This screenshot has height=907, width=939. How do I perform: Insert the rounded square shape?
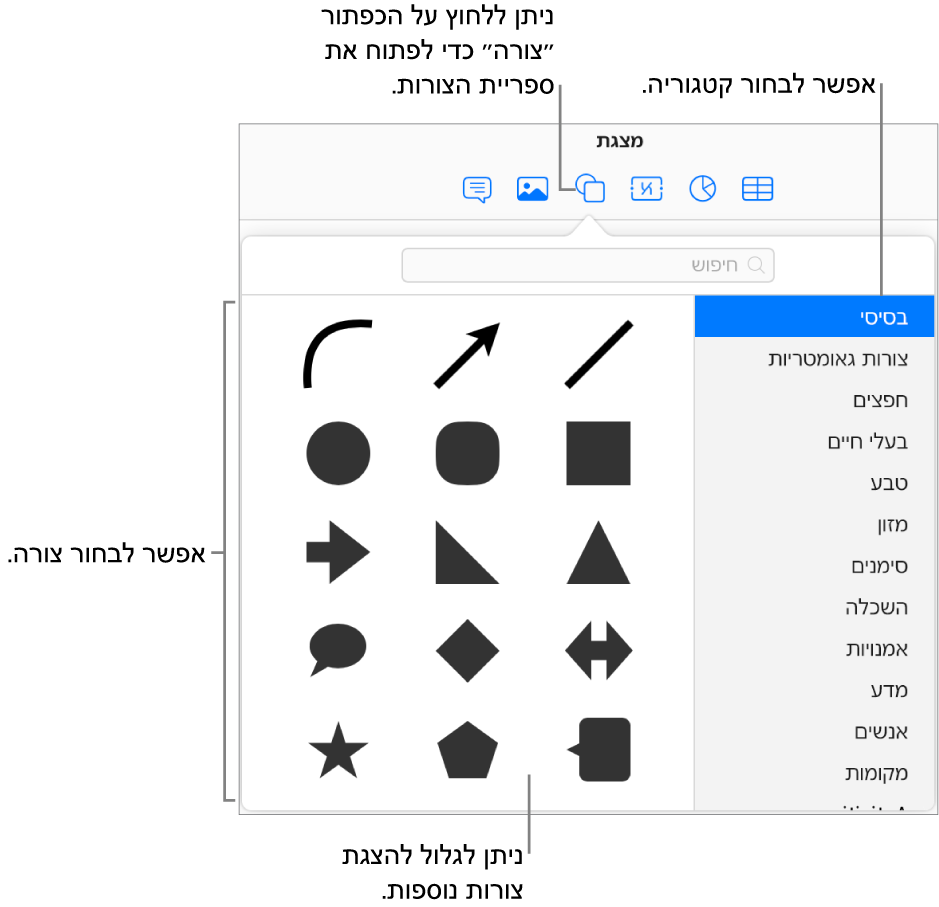[x=467, y=453]
